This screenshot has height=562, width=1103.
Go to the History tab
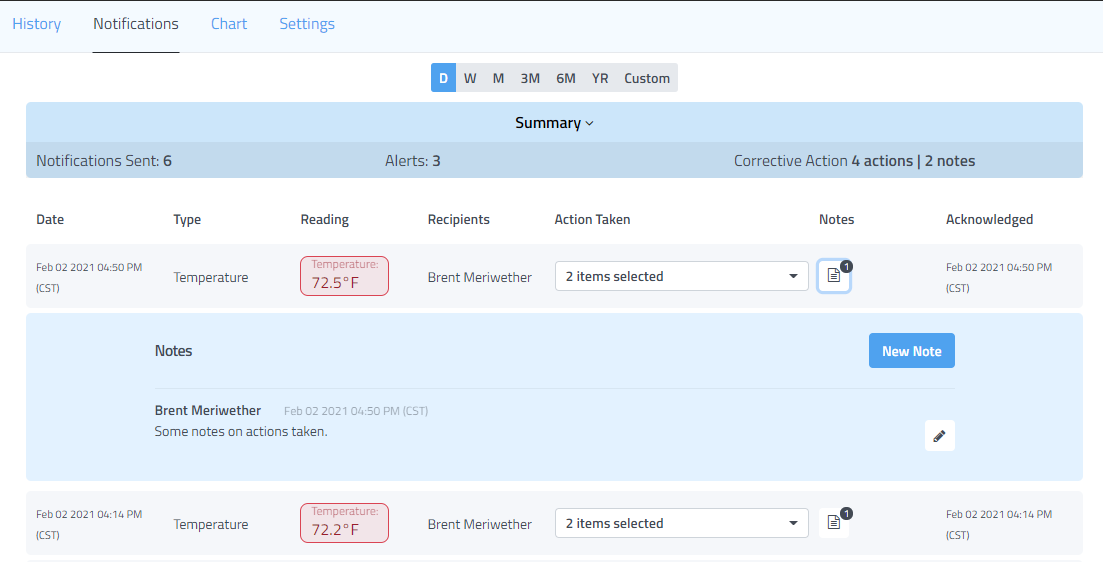point(37,24)
